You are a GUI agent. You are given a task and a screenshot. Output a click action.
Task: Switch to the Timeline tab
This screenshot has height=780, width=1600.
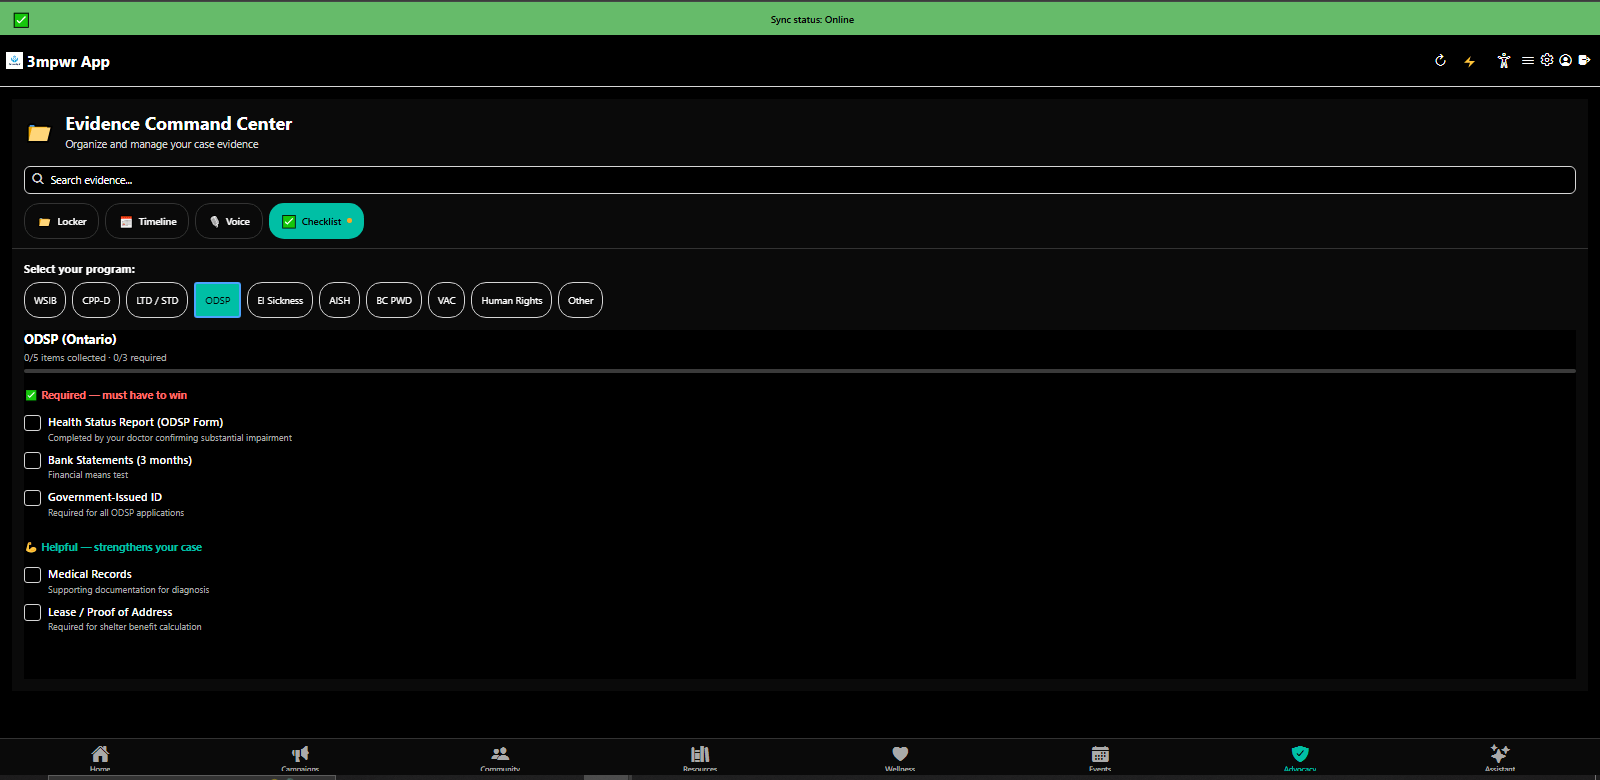(147, 221)
